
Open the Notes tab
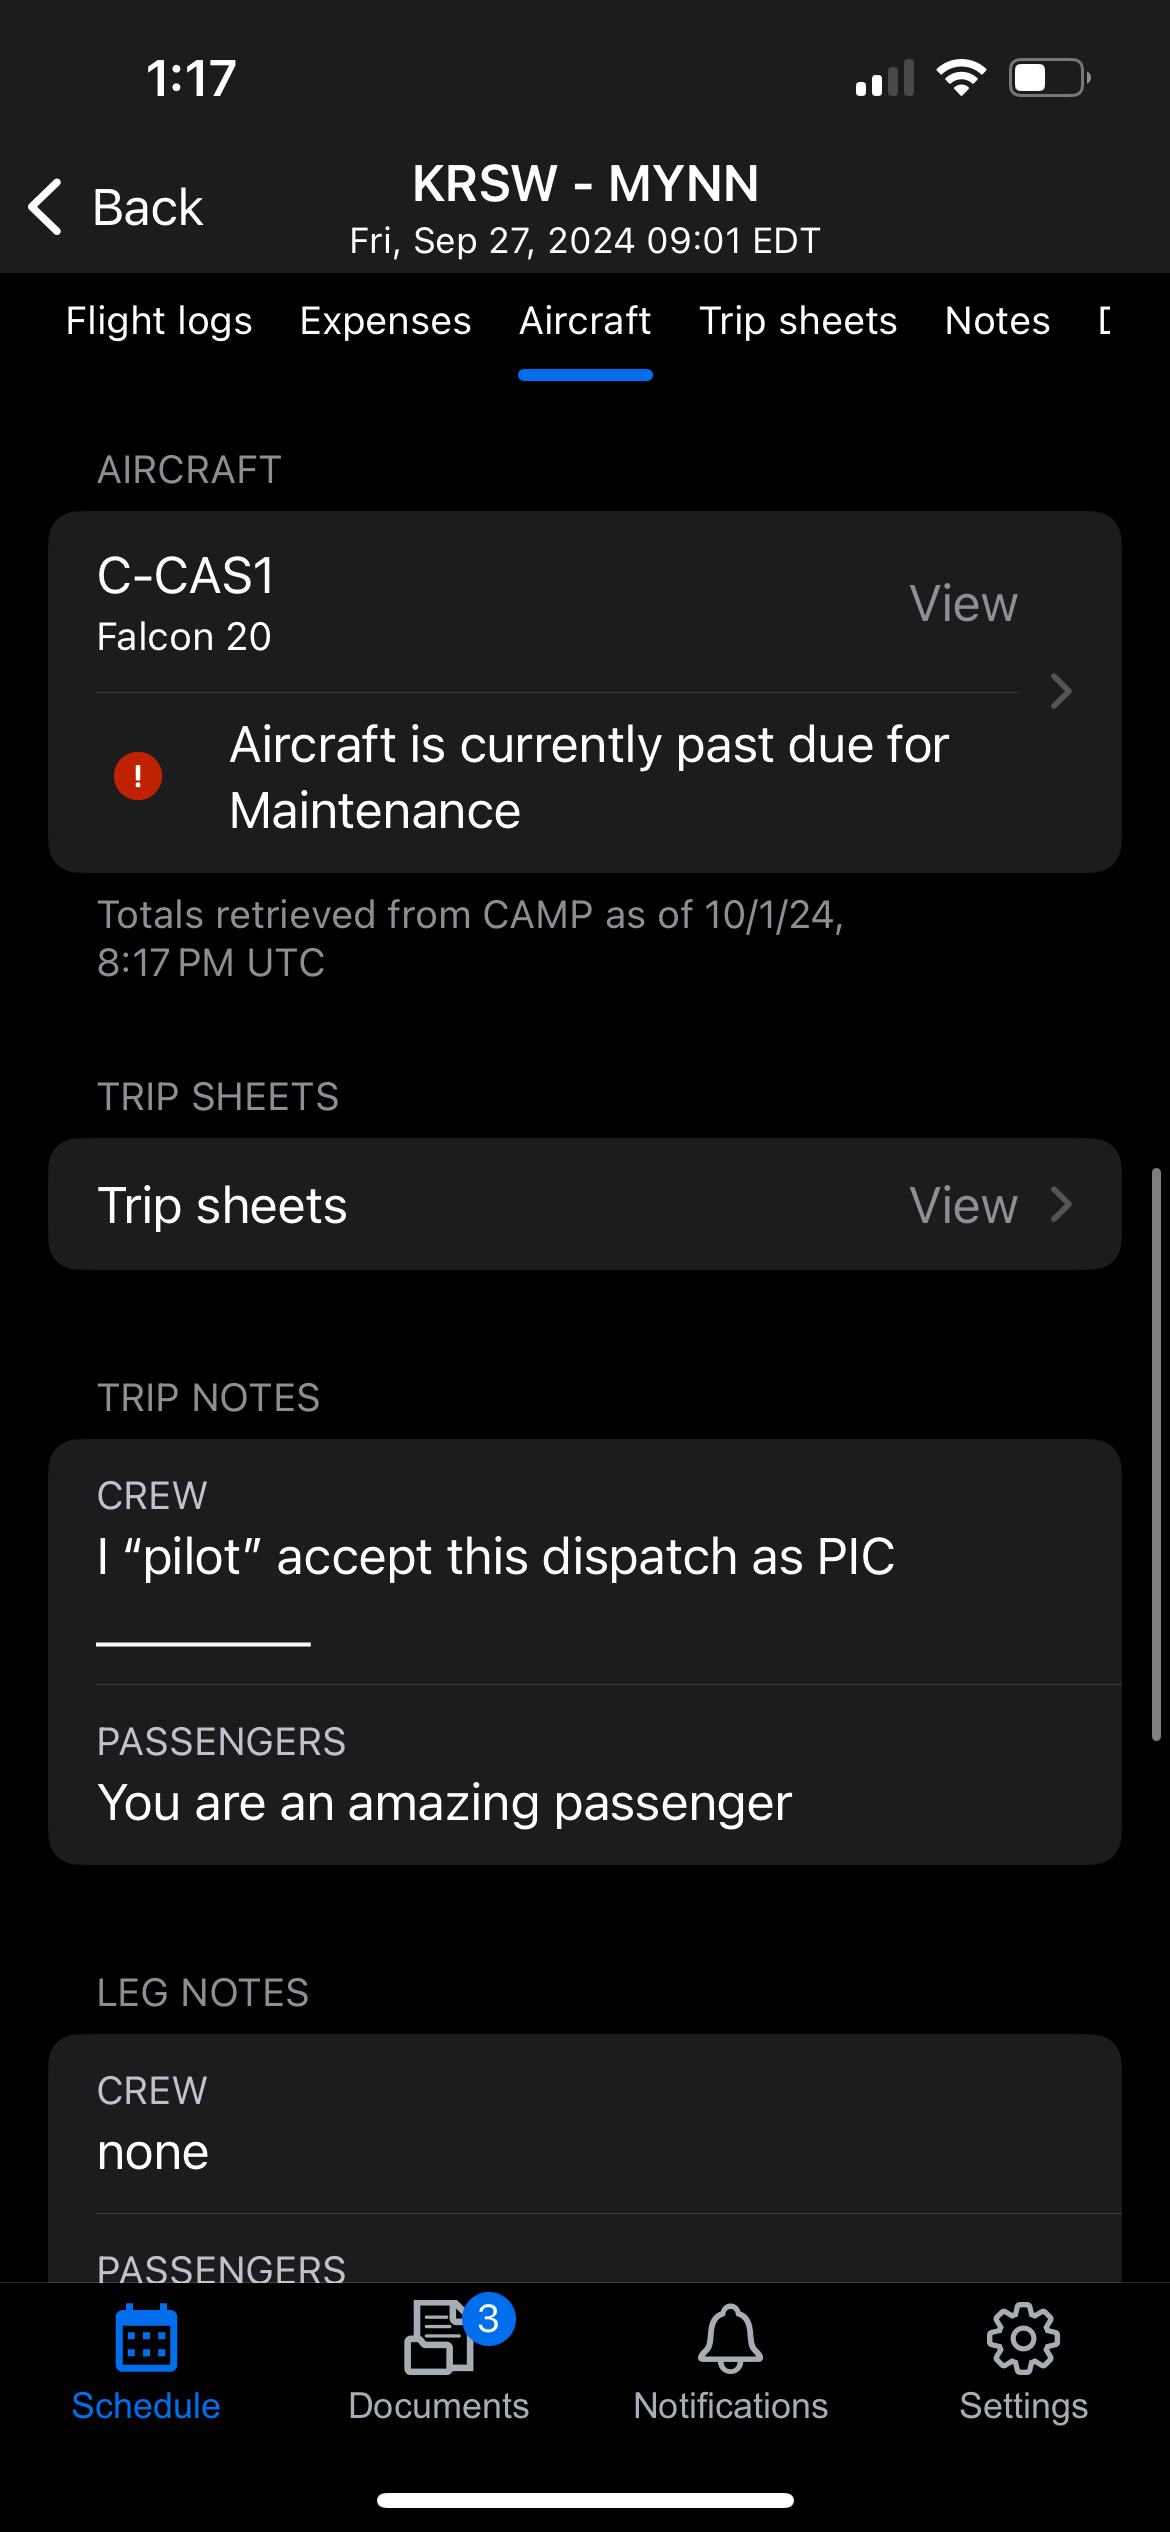click(997, 321)
